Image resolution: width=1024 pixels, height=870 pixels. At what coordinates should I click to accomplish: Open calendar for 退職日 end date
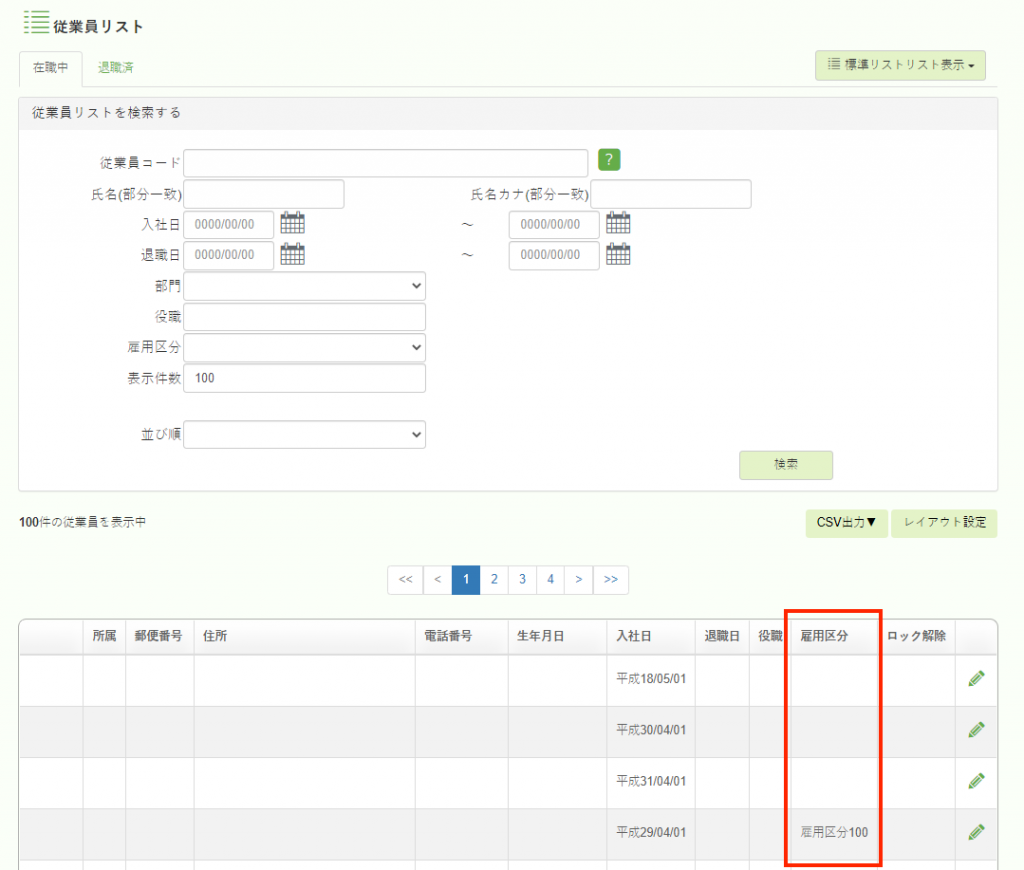point(618,254)
